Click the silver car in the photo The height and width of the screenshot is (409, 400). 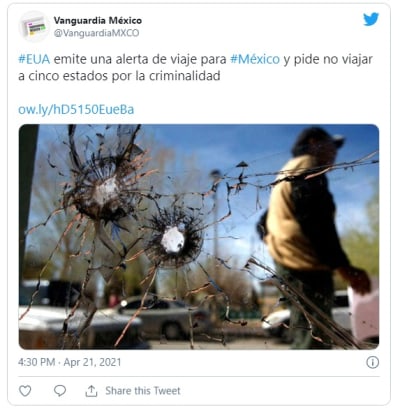coord(160,317)
